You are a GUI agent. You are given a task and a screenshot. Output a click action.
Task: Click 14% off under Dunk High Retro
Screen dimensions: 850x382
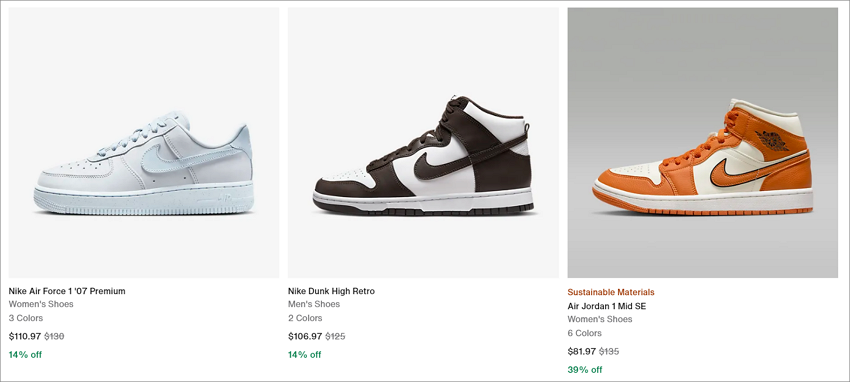click(x=305, y=354)
